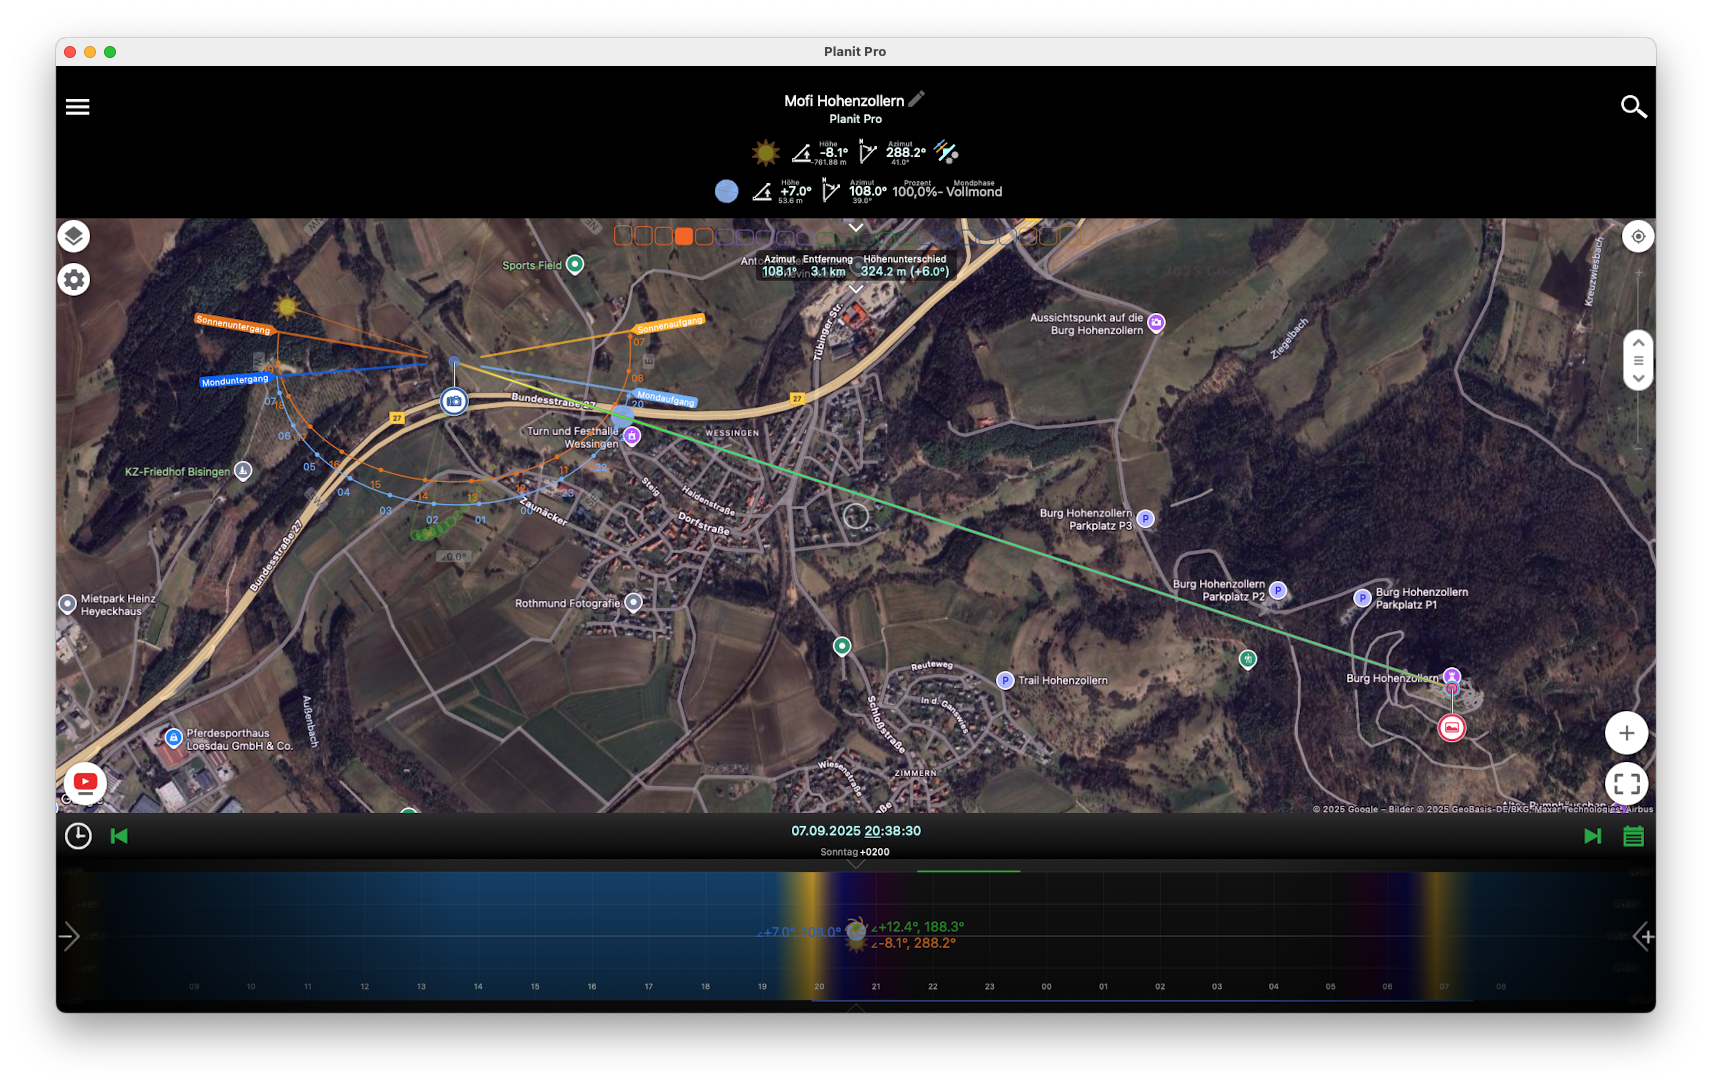Edit plan name with pencil icon

click(x=917, y=99)
